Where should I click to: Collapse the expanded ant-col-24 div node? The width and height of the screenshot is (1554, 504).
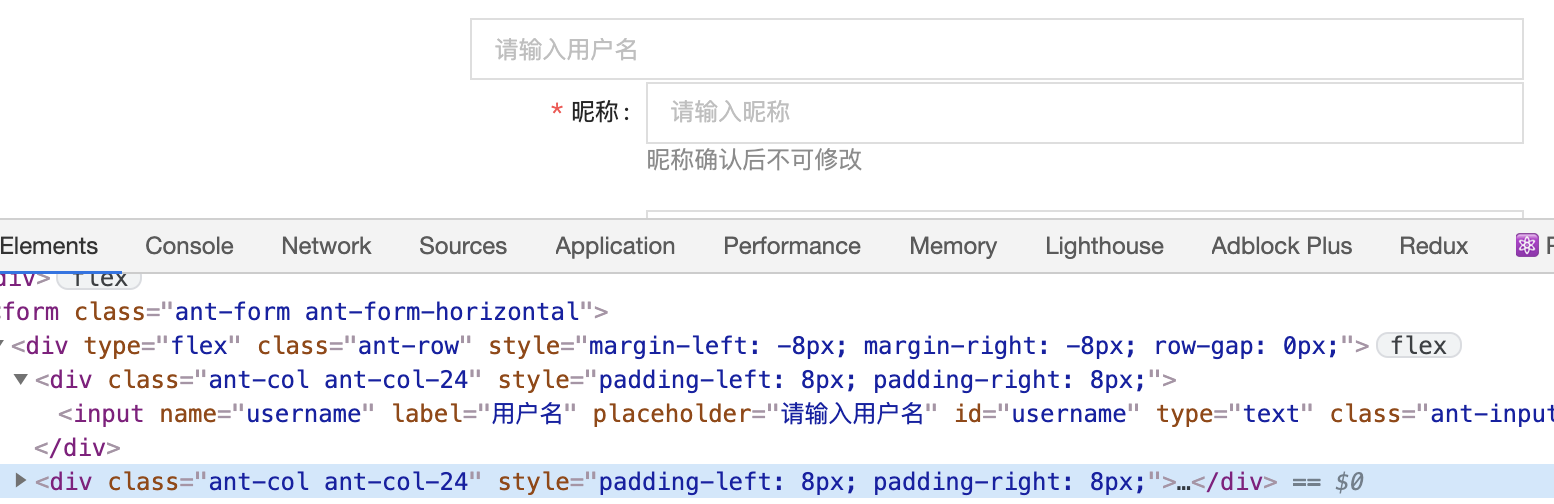click(21, 380)
